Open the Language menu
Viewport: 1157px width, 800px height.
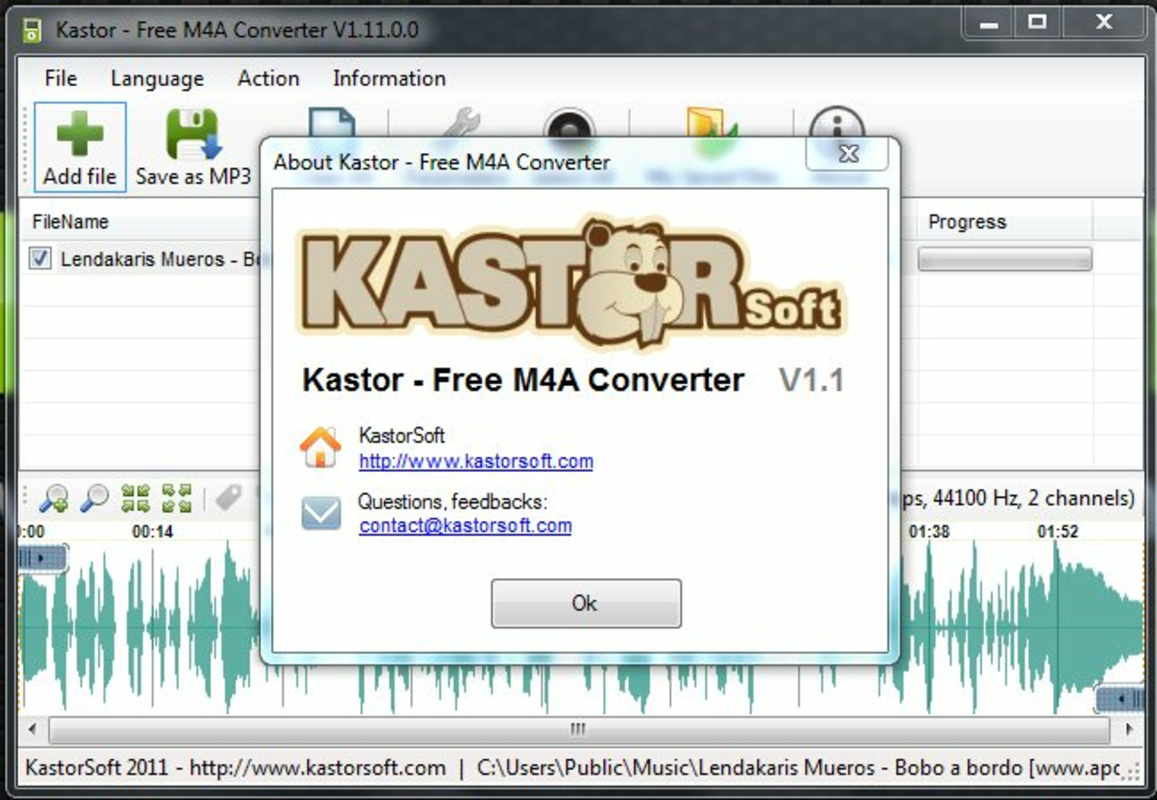157,78
